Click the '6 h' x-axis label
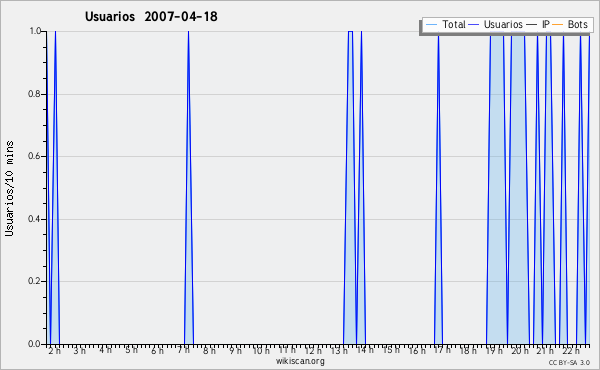 pos(157,351)
